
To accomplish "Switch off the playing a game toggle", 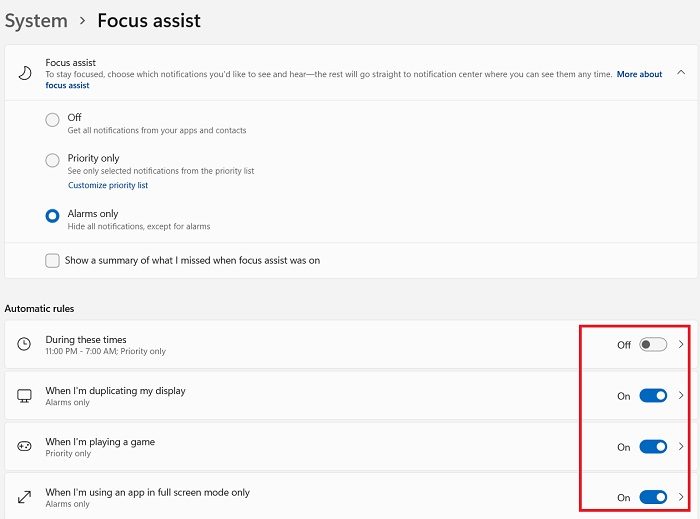I will click(x=653, y=447).
